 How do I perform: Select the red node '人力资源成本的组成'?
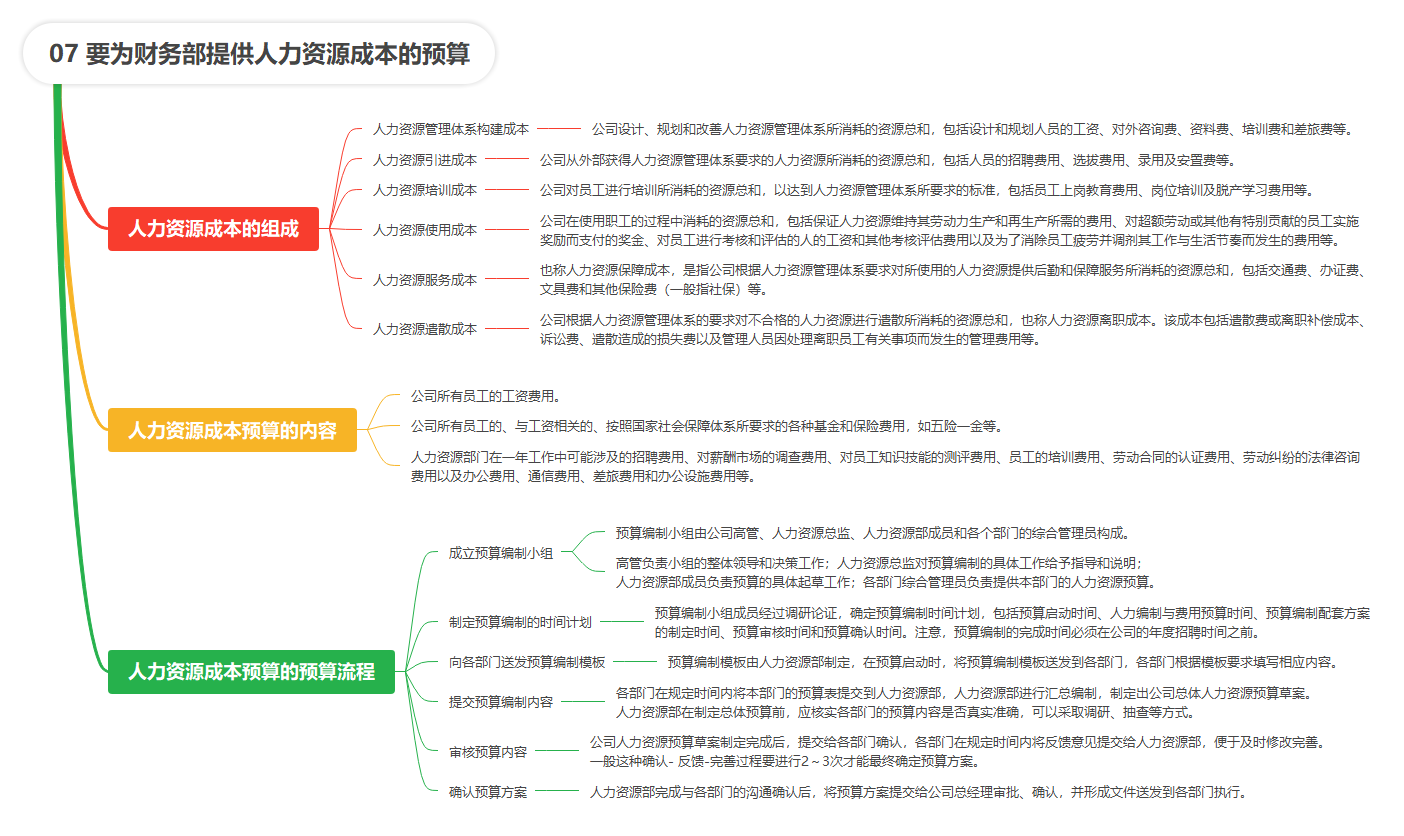coord(213,229)
